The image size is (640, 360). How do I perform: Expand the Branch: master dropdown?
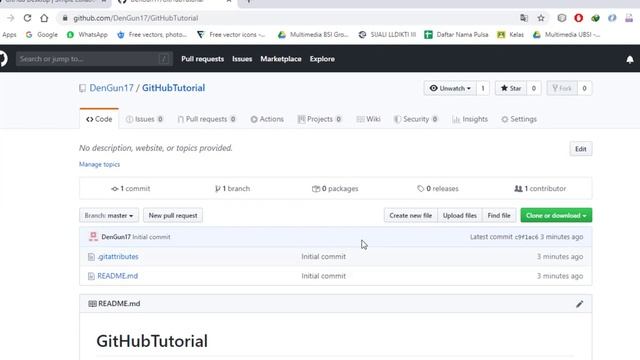pyautogui.click(x=109, y=216)
